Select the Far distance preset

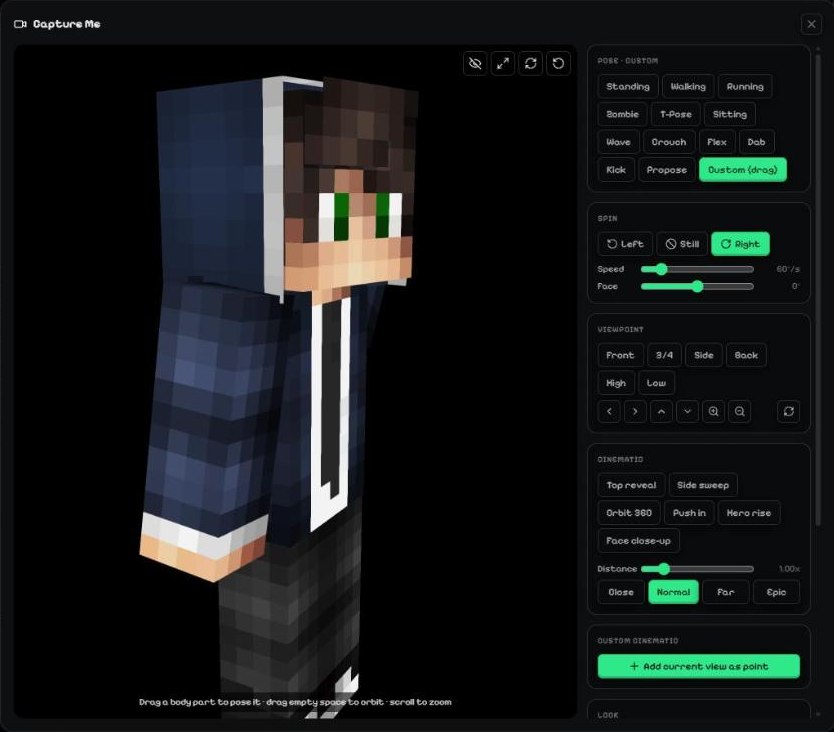725,592
